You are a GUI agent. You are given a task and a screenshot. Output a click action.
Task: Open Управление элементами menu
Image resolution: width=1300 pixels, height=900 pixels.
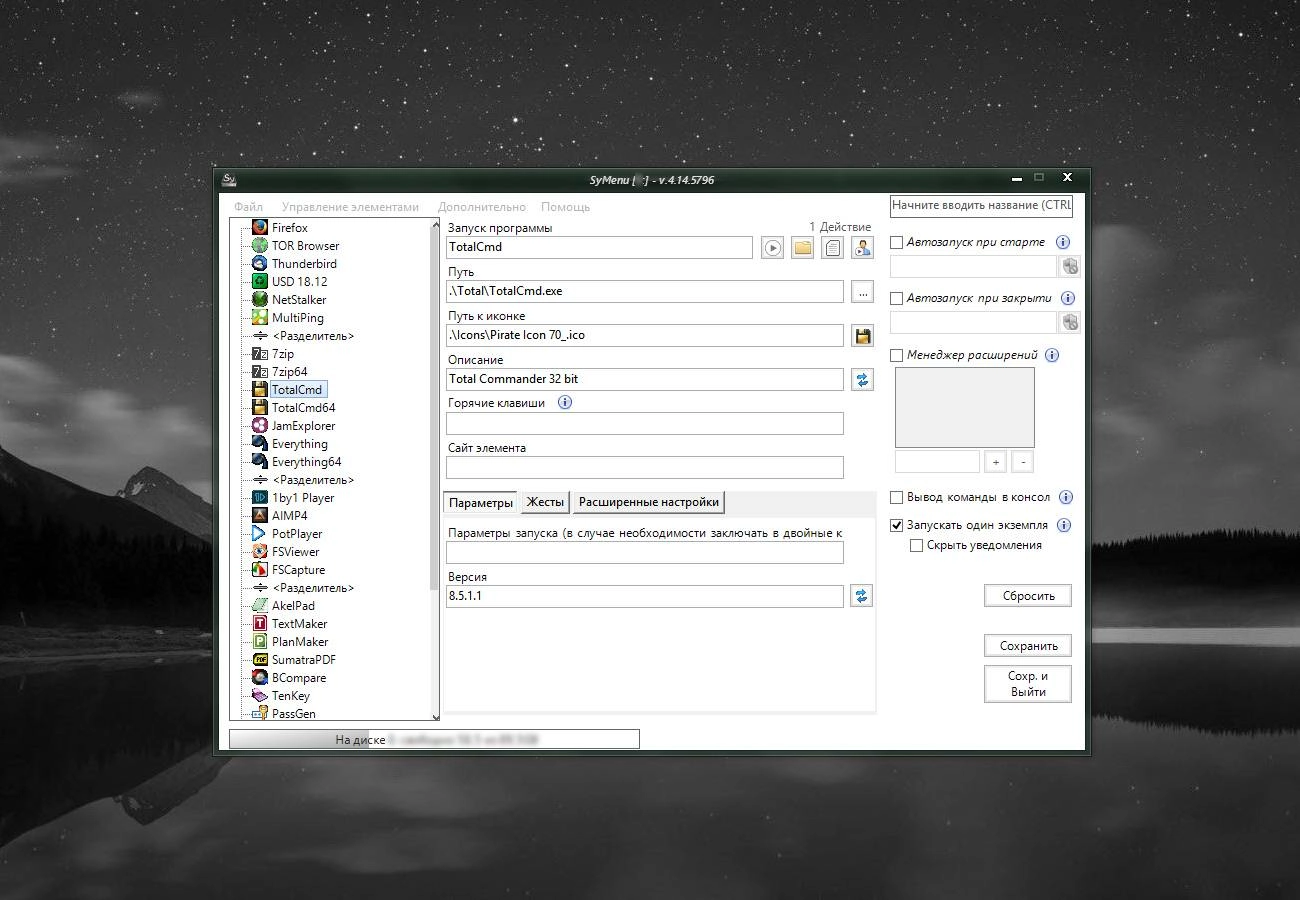point(351,207)
